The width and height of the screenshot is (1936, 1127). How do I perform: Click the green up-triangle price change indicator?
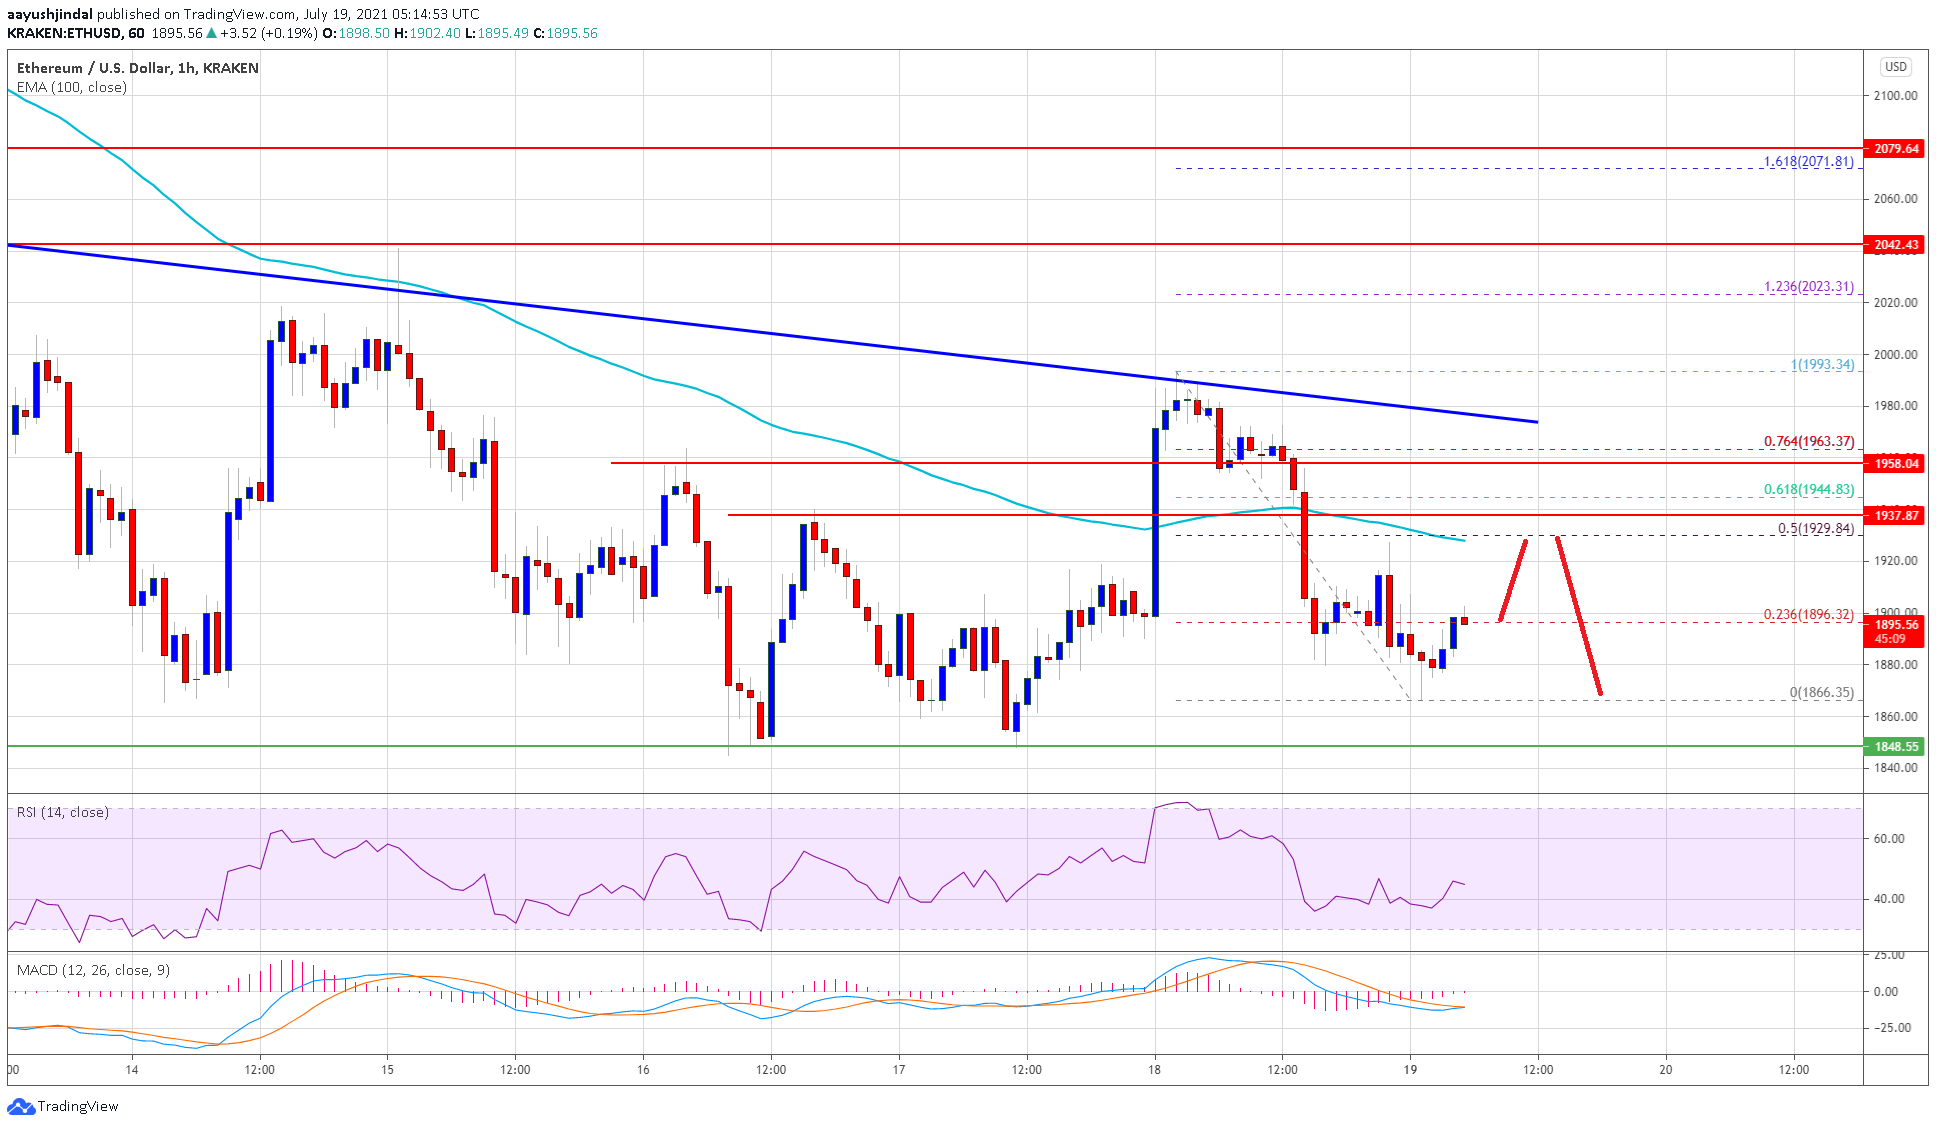coord(212,33)
